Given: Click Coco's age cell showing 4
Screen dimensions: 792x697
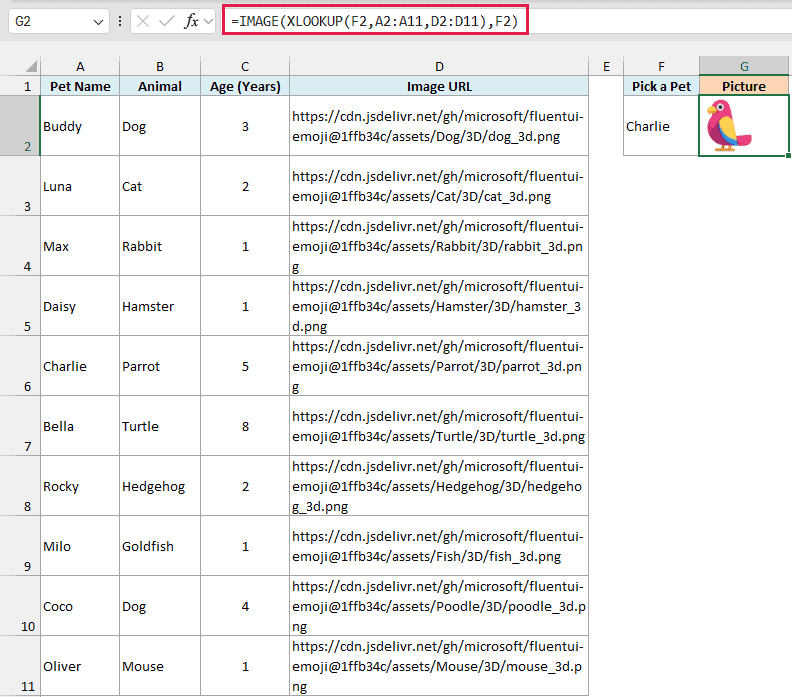Looking at the screenshot, I should 245,606.
